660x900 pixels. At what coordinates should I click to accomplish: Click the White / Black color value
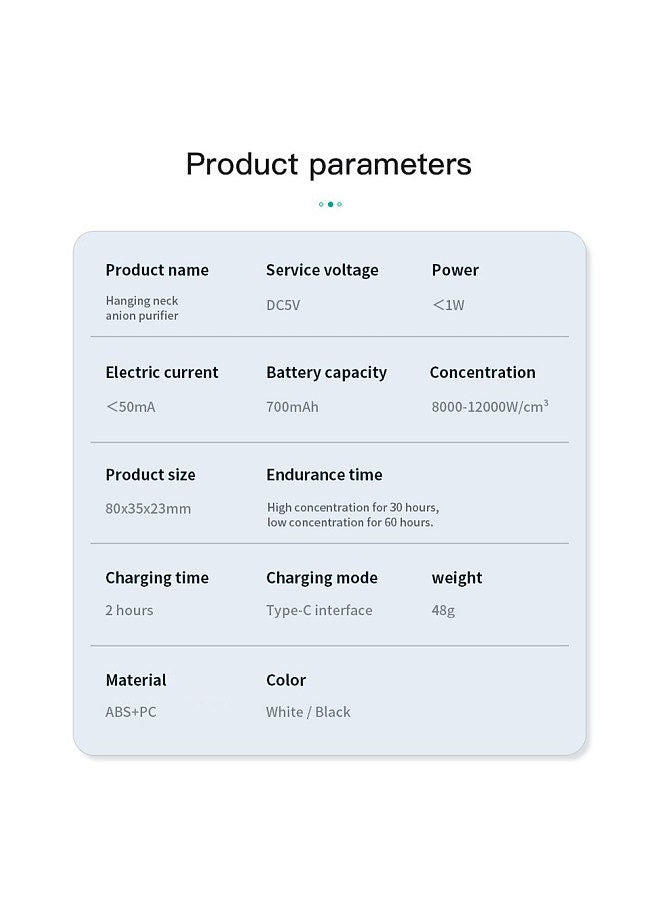(308, 712)
